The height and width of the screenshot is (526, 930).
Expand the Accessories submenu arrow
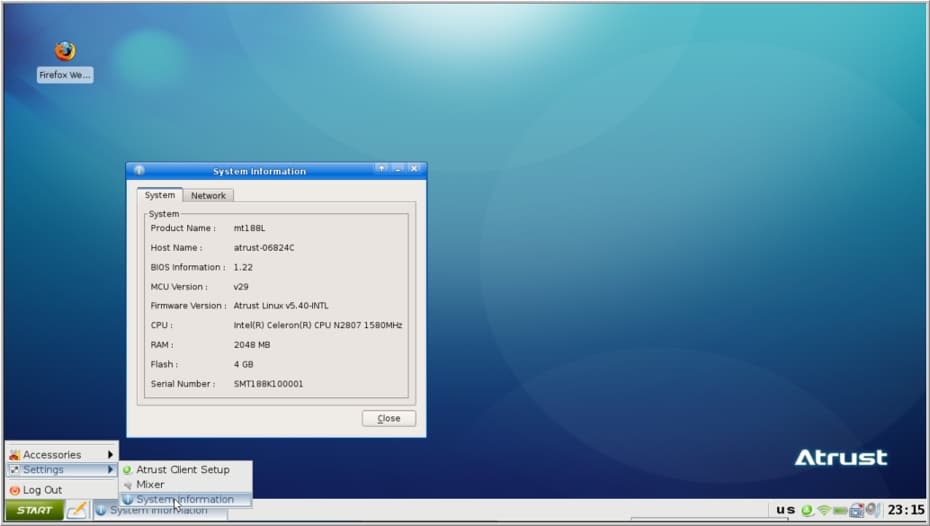(x=110, y=454)
